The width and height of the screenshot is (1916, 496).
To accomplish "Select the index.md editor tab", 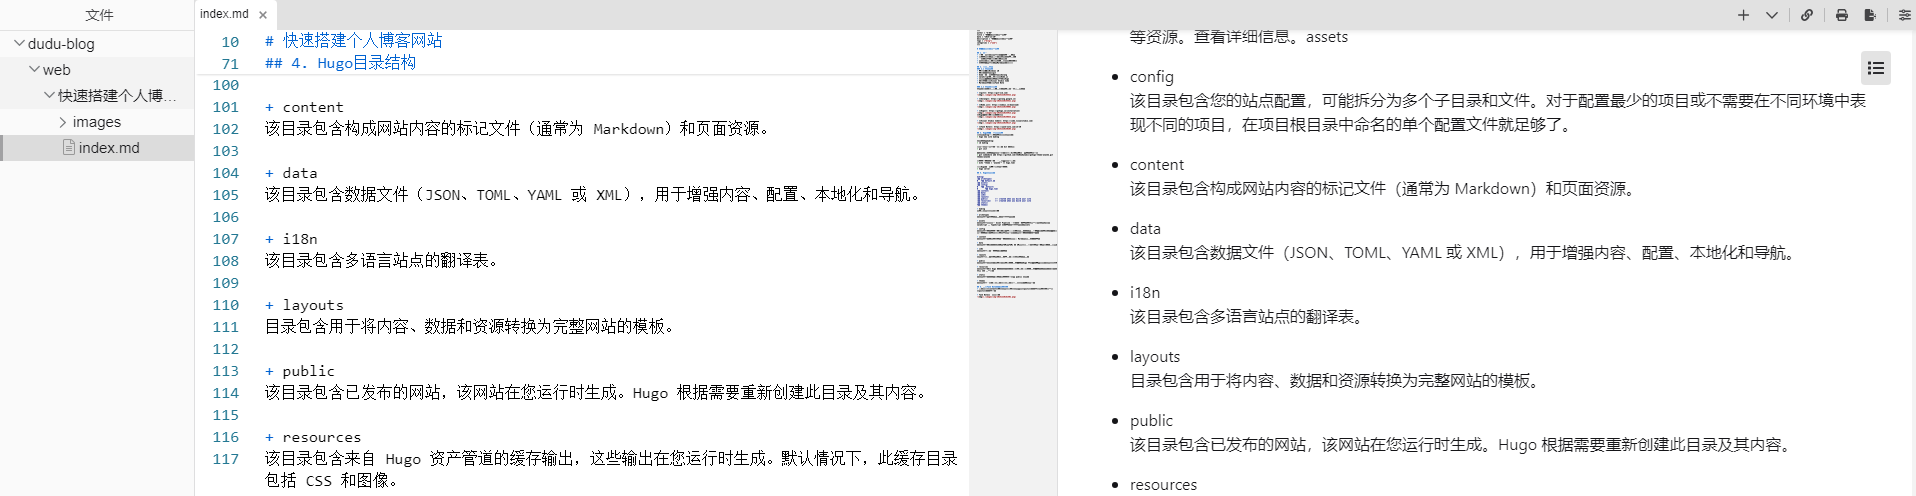I will (224, 14).
